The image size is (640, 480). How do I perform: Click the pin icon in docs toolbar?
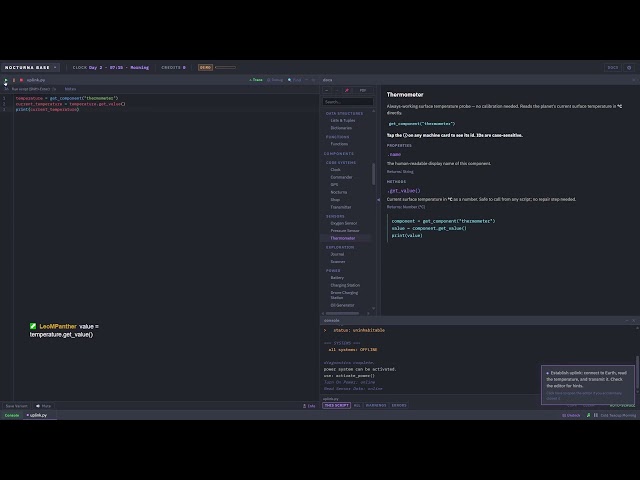[347, 90]
